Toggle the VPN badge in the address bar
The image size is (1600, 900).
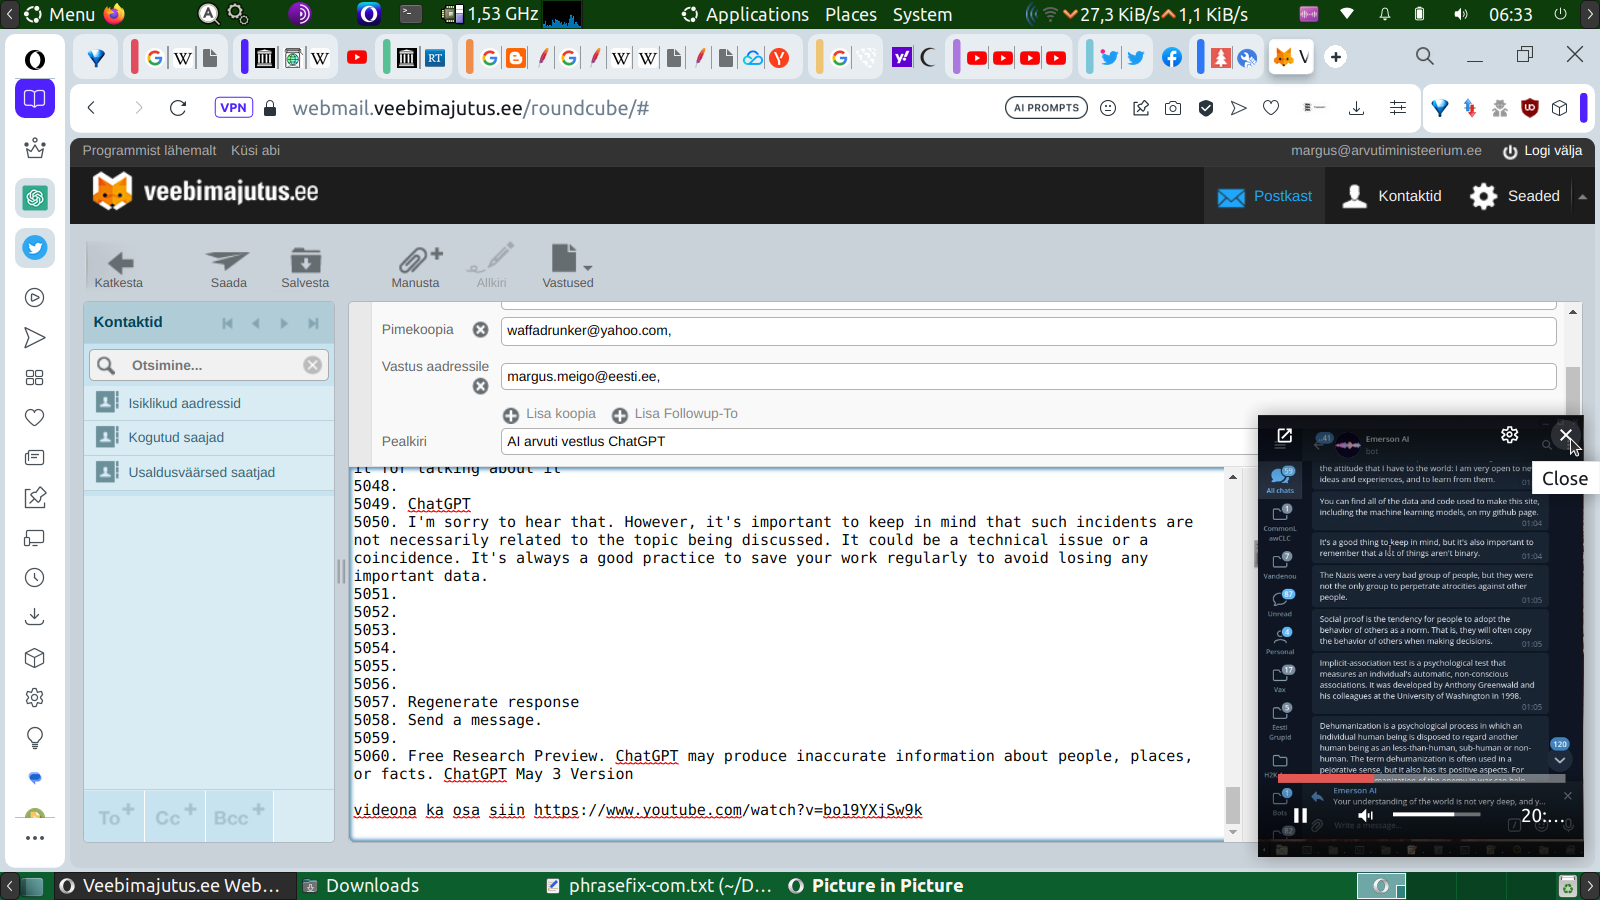[233, 108]
